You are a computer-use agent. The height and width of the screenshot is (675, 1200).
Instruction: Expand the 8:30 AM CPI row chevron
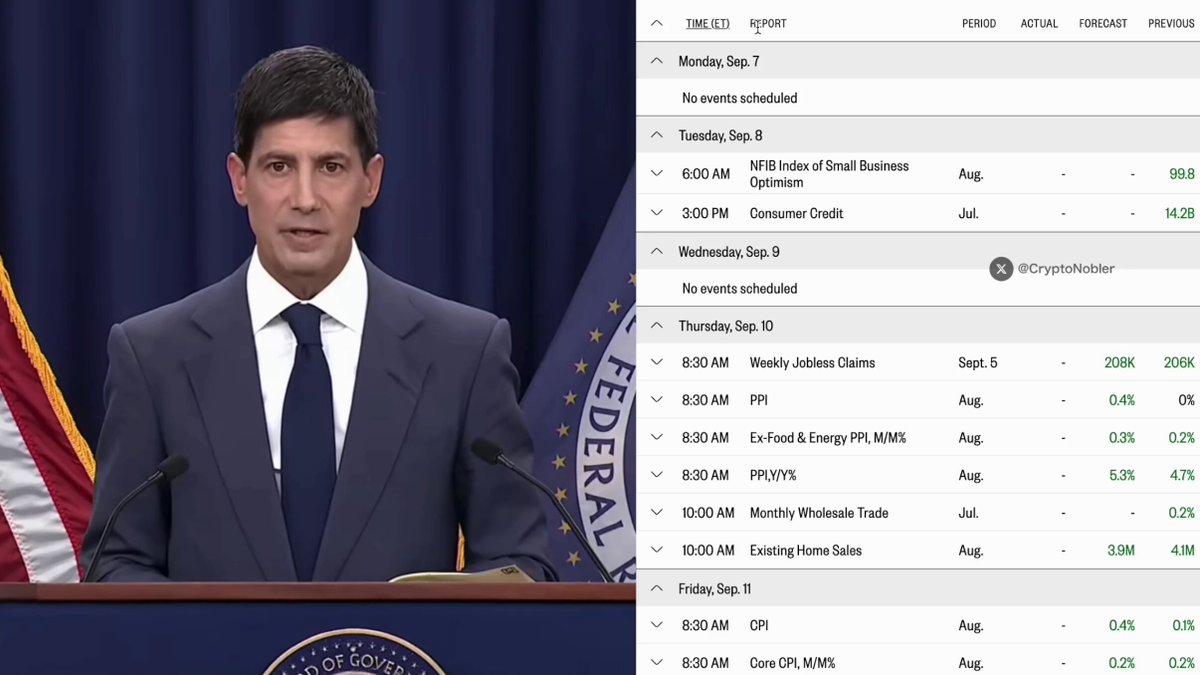tap(656, 625)
